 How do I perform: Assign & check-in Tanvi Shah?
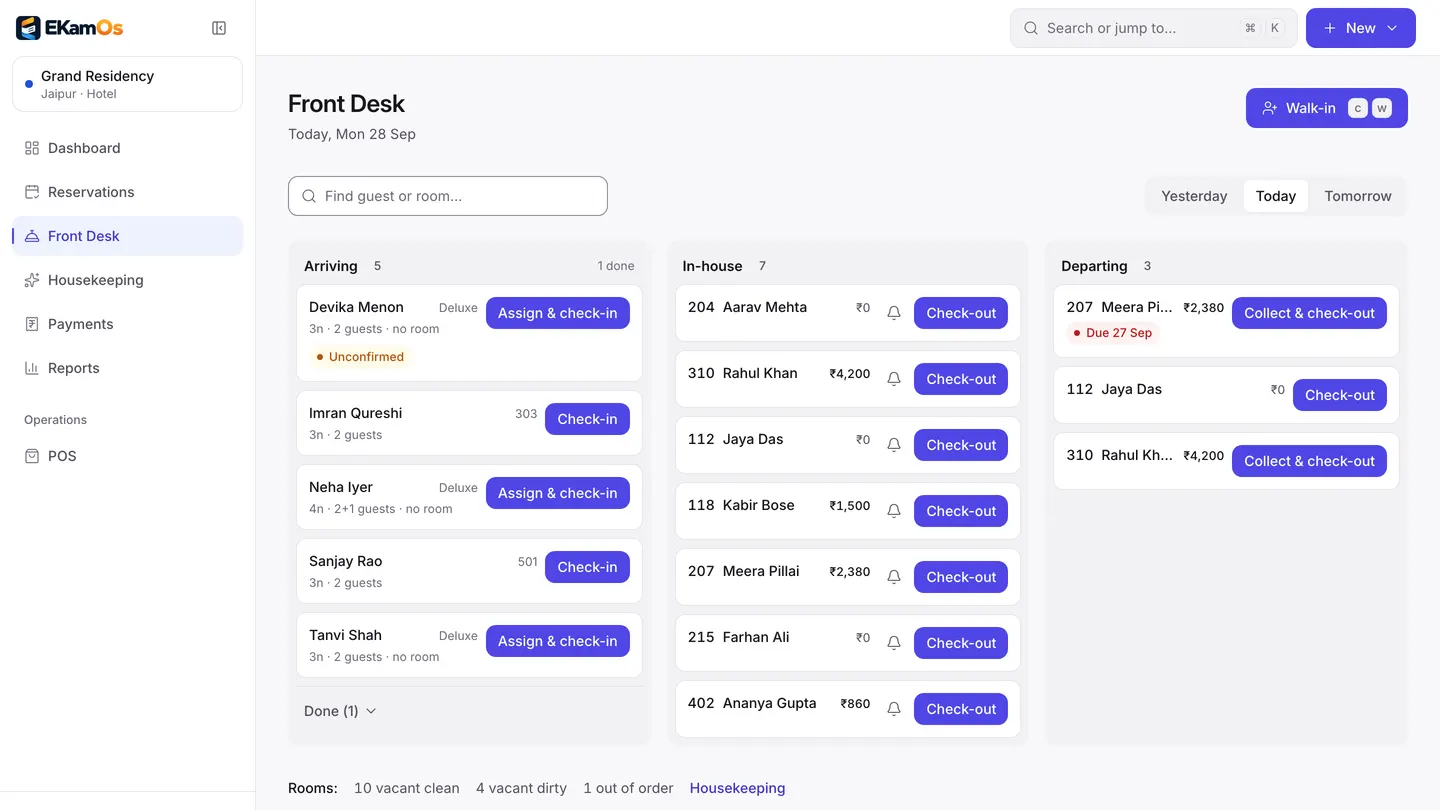click(558, 641)
